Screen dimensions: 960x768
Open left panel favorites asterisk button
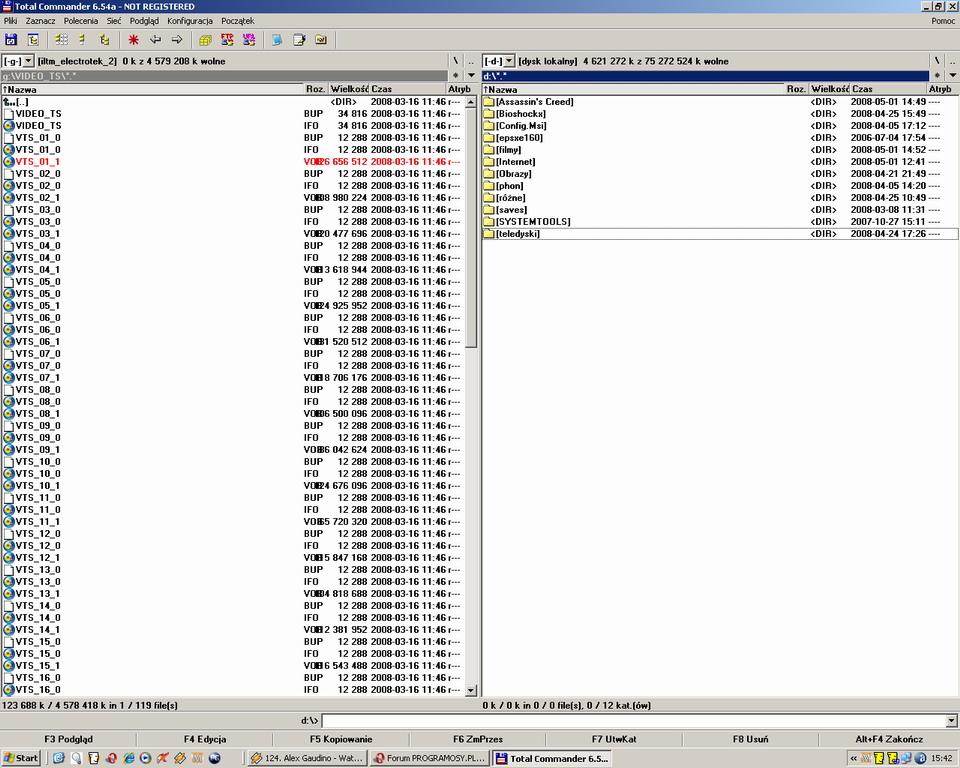click(x=456, y=75)
